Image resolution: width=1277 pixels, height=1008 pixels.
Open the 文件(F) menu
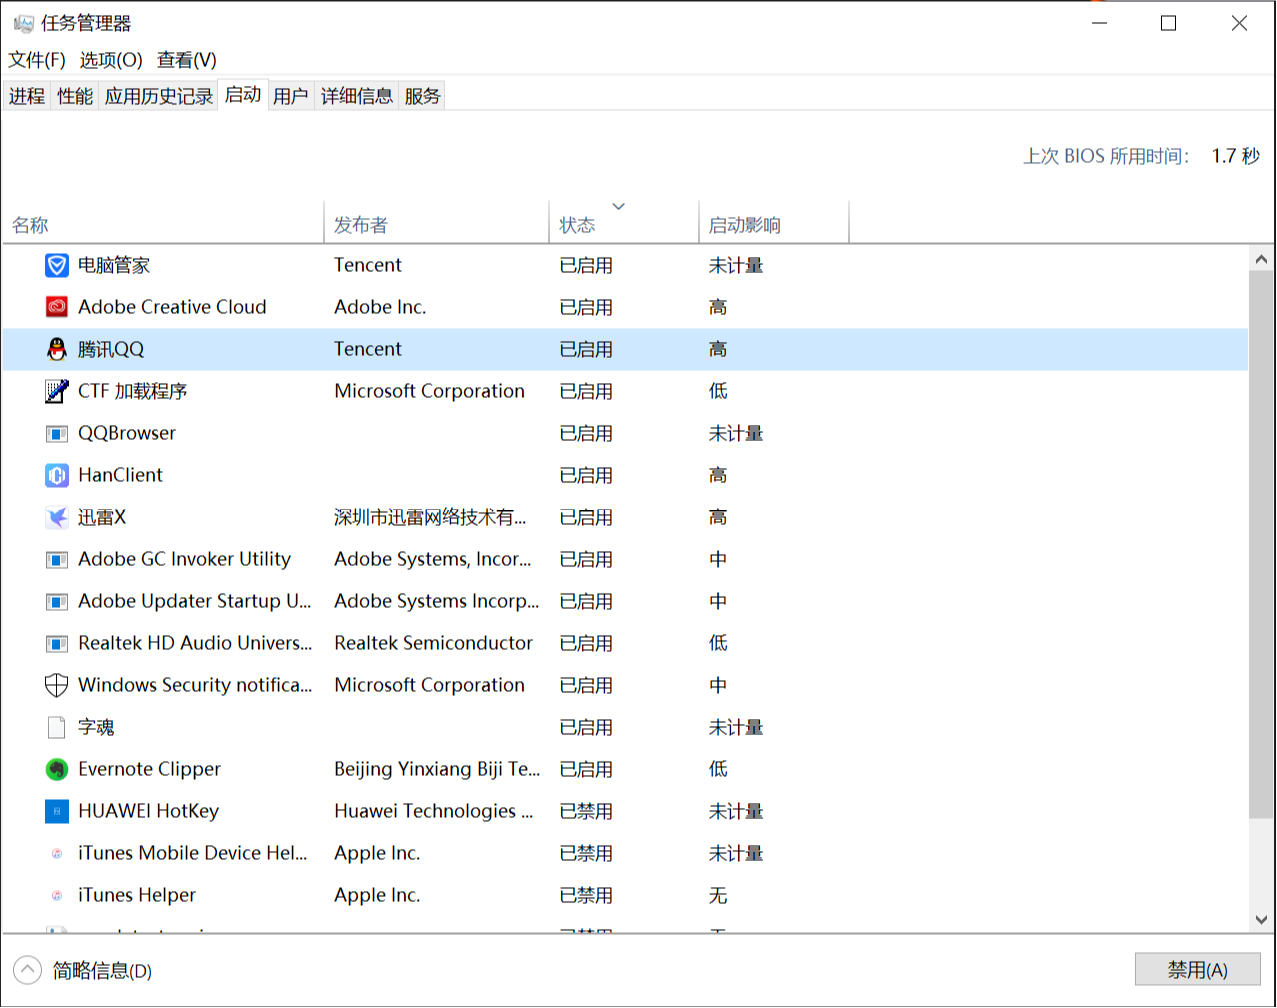tap(37, 60)
